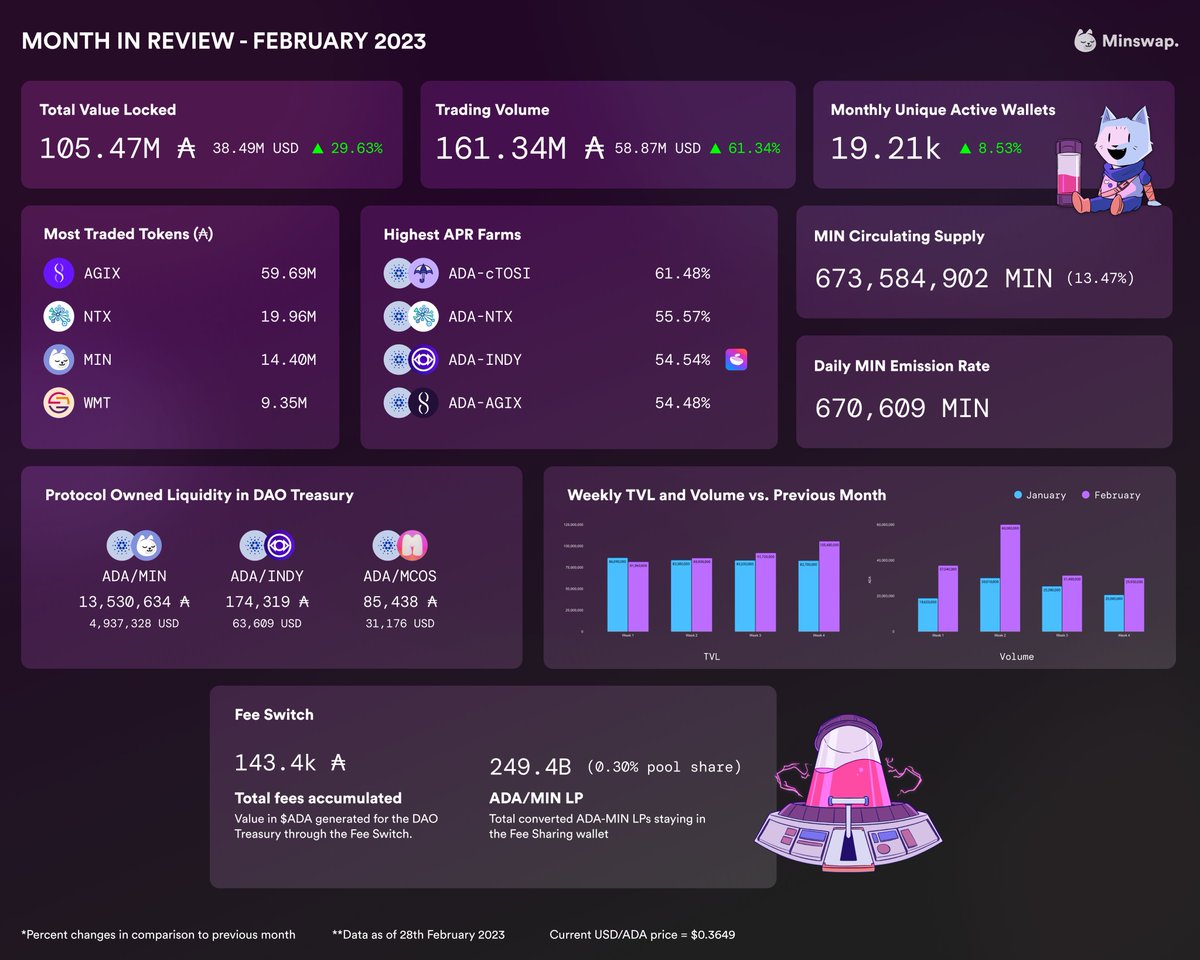The width and height of the screenshot is (1200, 960).
Task: Click the purple February legend dot
Action: tap(1086, 495)
